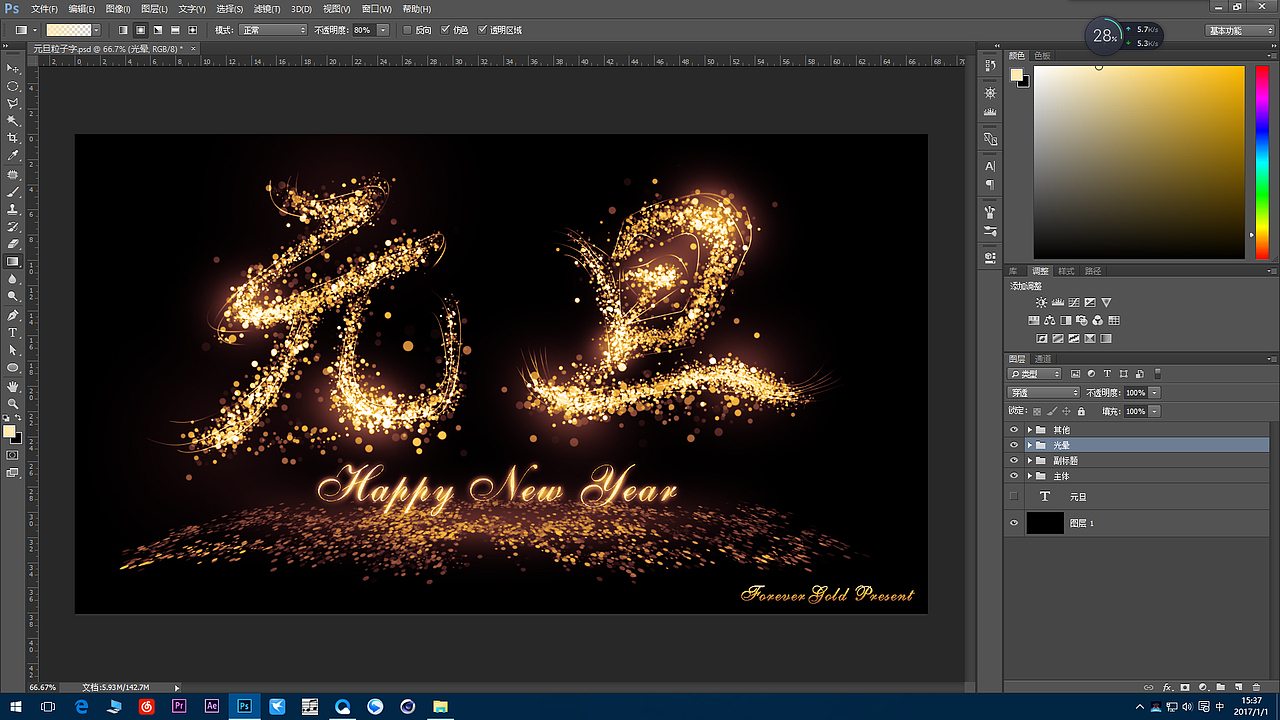Screen dimensions: 1280x720
Task: Open the 基本功能 workspace dropdown
Action: click(x=1240, y=31)
